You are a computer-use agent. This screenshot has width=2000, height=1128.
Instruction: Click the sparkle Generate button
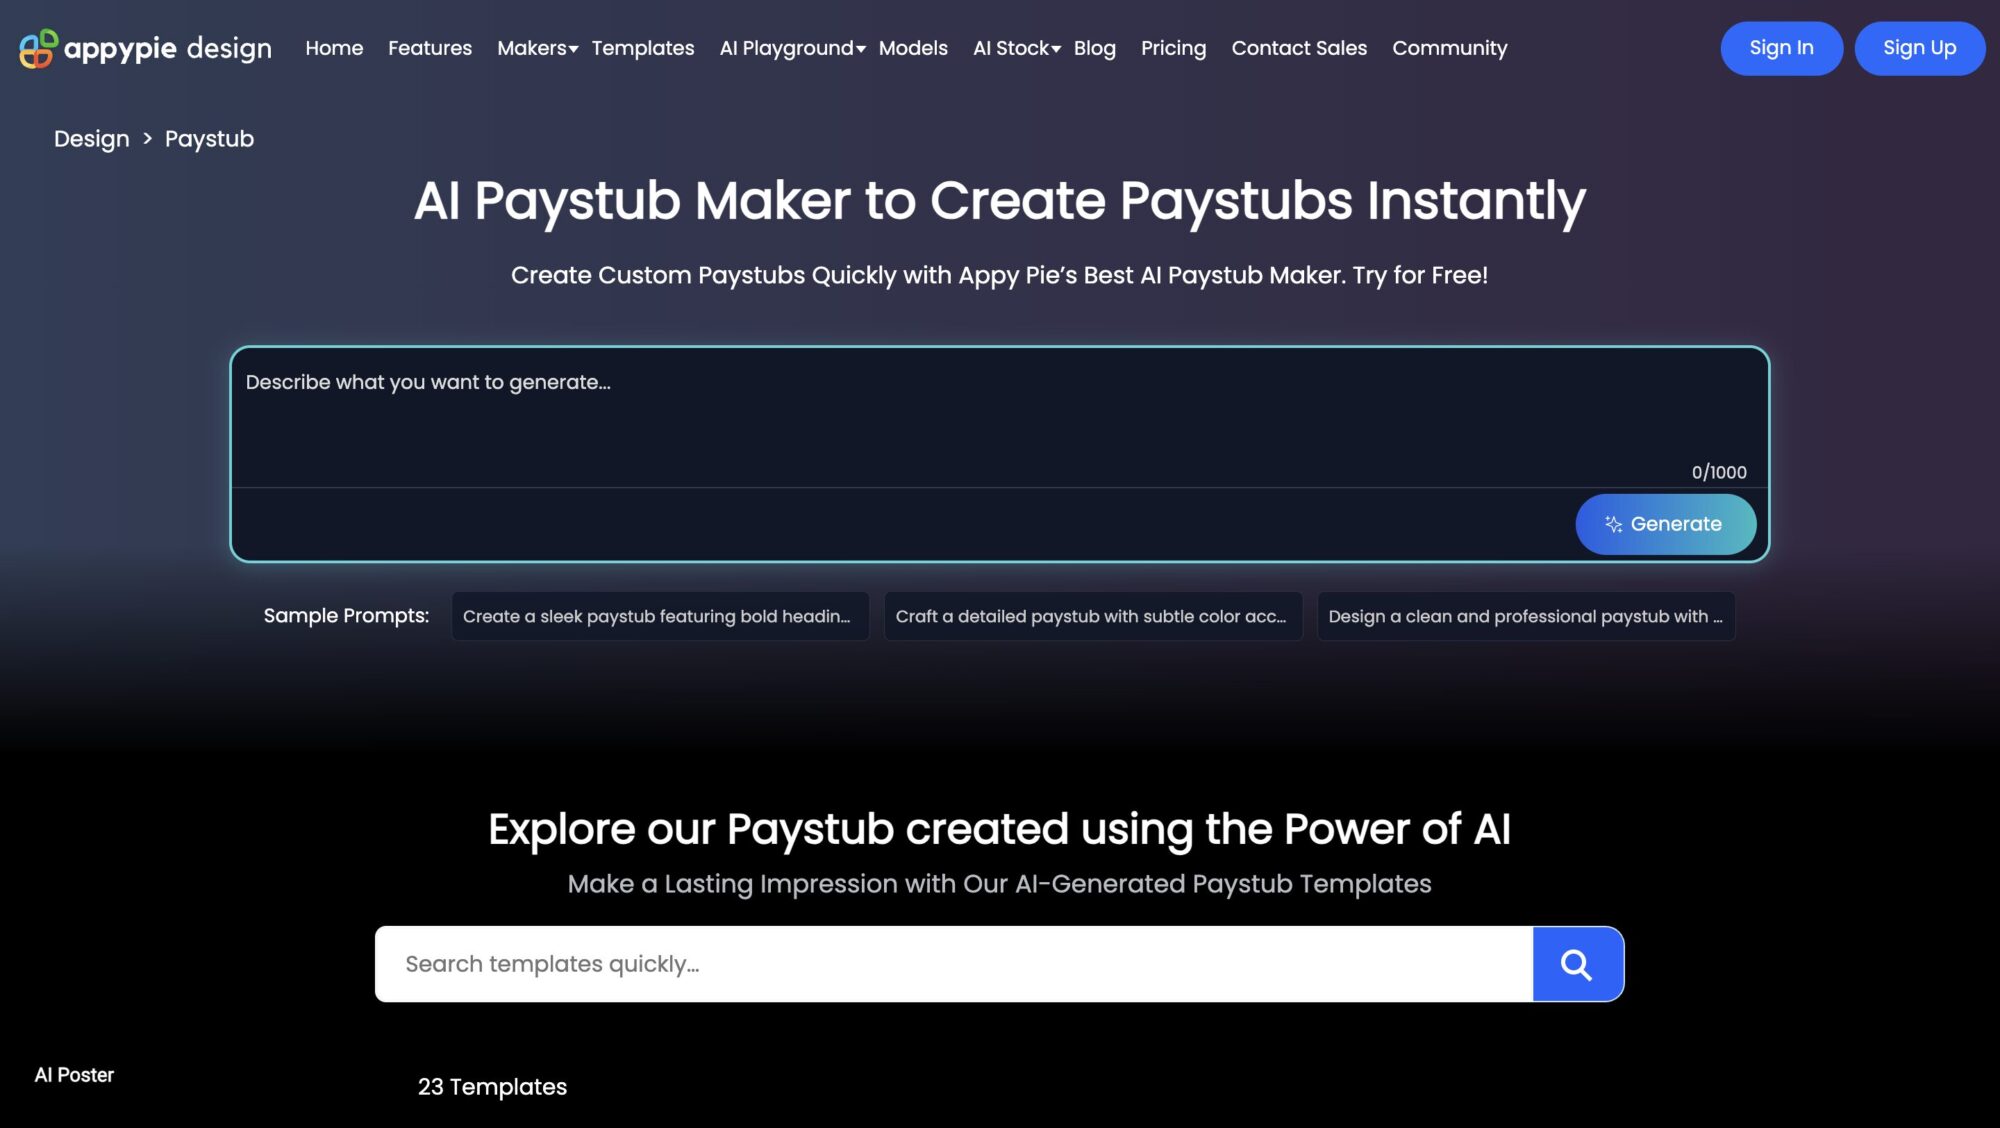pos(1665,524)
